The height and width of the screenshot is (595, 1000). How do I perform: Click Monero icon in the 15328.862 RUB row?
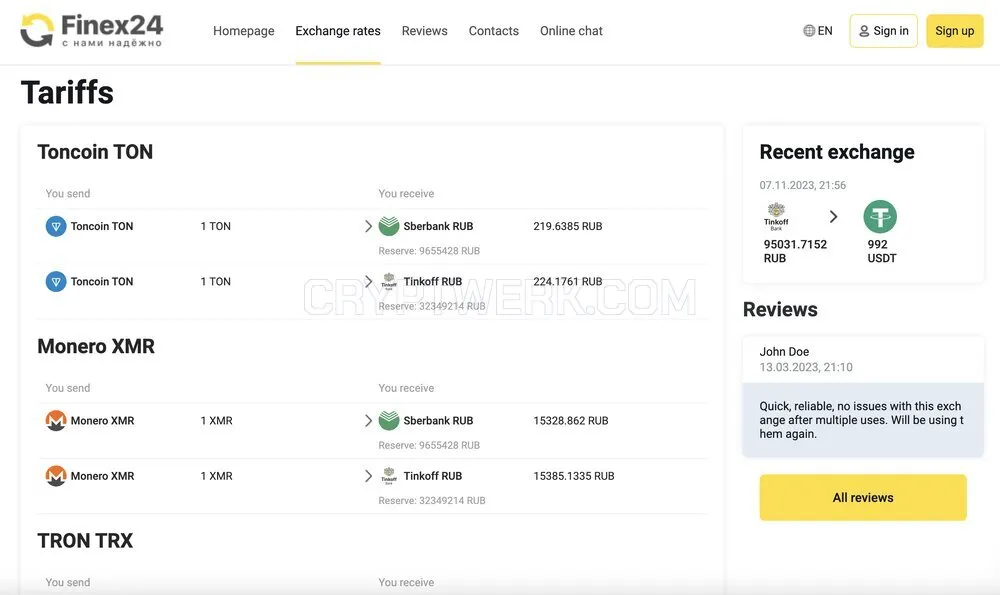click(56, 421)
